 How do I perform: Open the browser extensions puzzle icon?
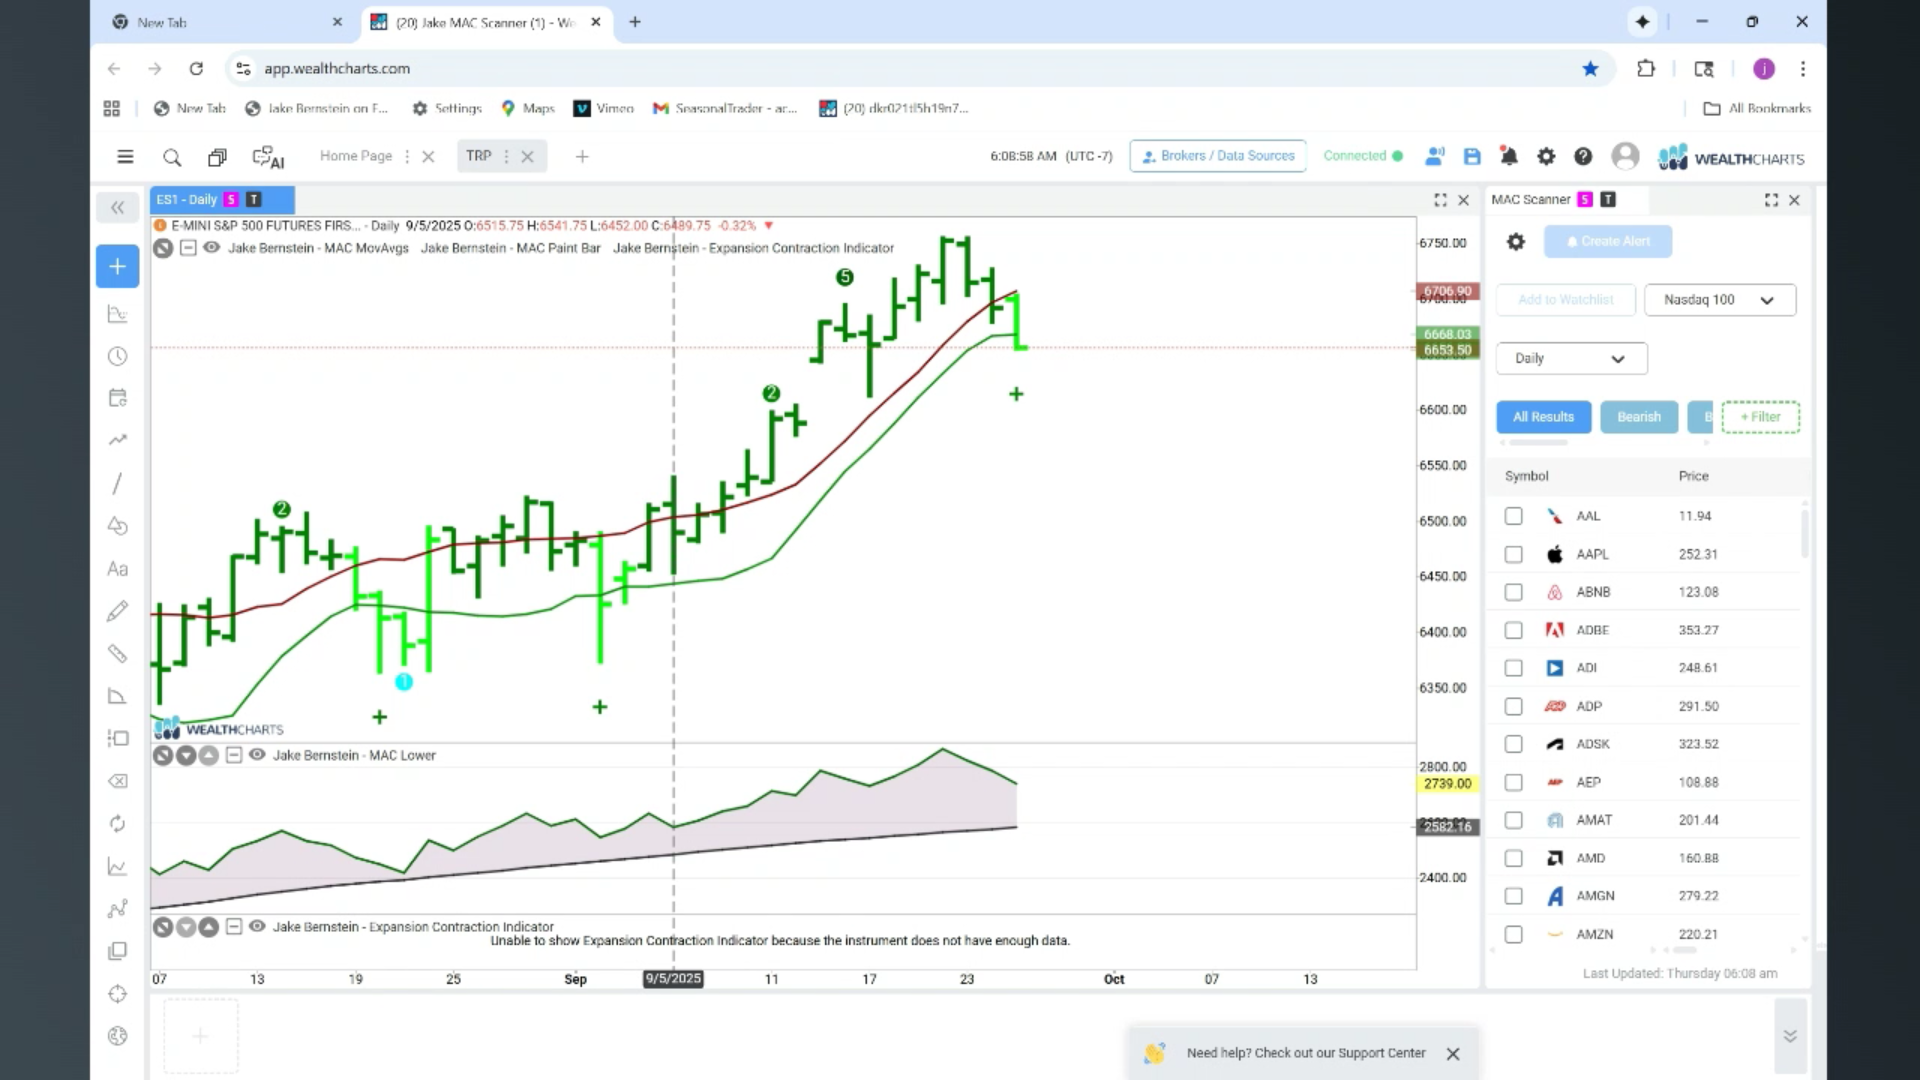tap(1646, 68)
